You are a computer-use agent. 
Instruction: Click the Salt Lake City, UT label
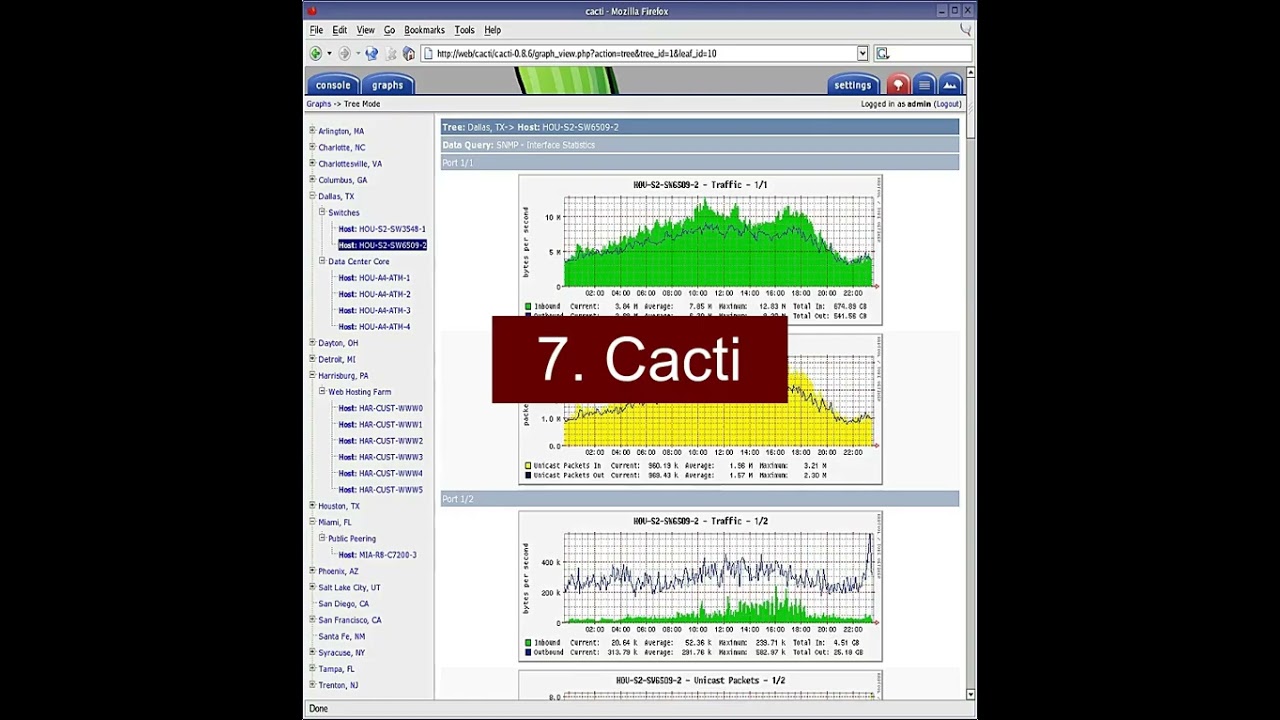pyautogui.click(x=349, y=587)
